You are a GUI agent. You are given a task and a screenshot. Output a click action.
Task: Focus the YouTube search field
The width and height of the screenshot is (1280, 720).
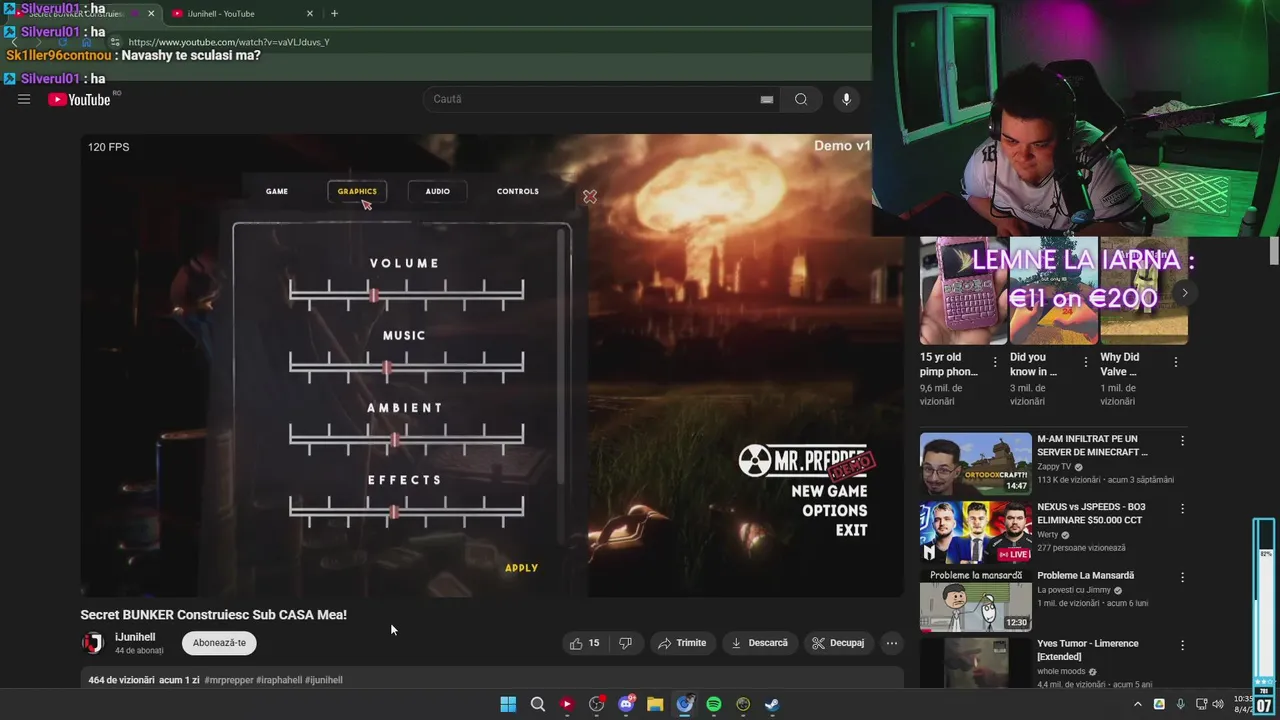[600, 99]
